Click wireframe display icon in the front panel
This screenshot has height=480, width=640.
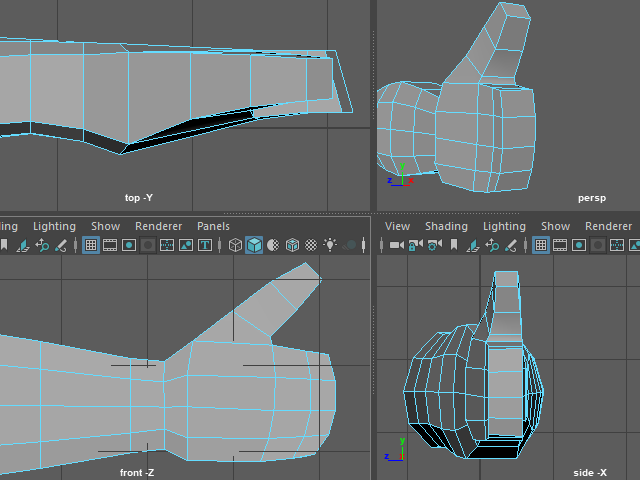pos(236,245)
